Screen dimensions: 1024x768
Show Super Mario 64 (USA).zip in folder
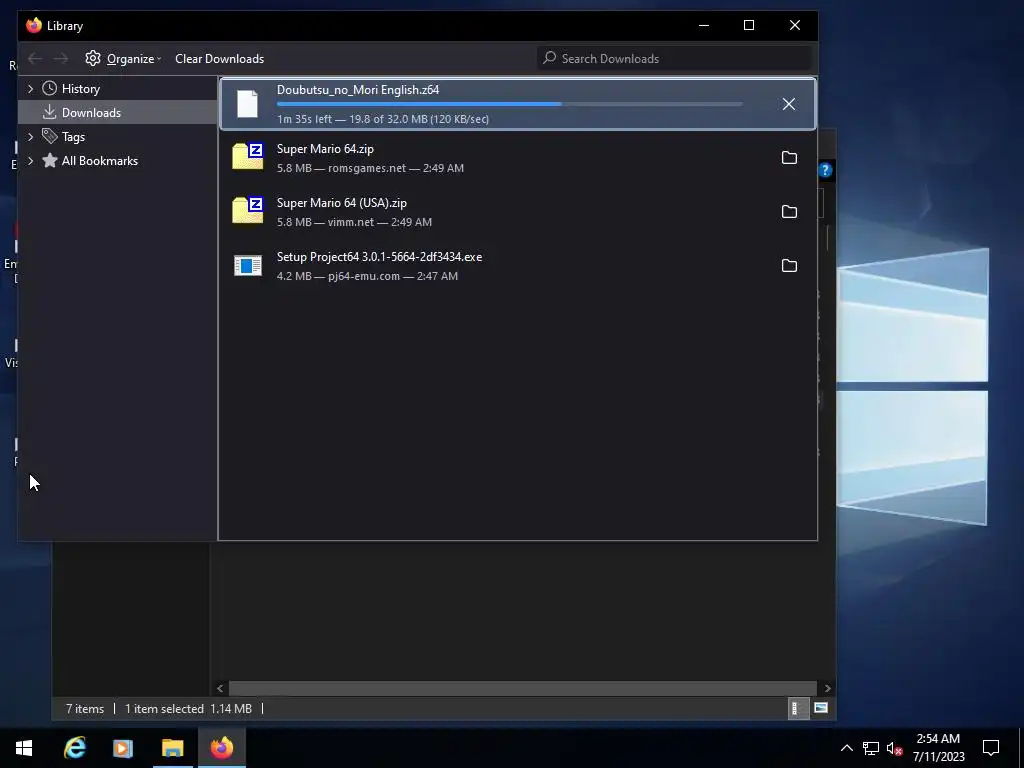click(789, 212)
